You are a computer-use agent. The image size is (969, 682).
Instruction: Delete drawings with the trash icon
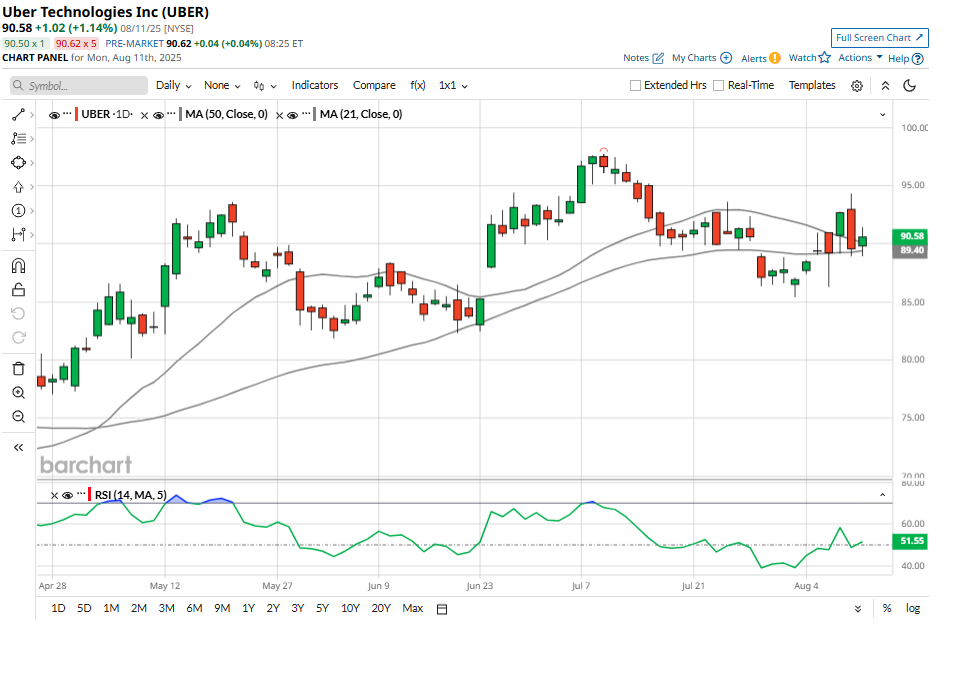coord(19,369)
